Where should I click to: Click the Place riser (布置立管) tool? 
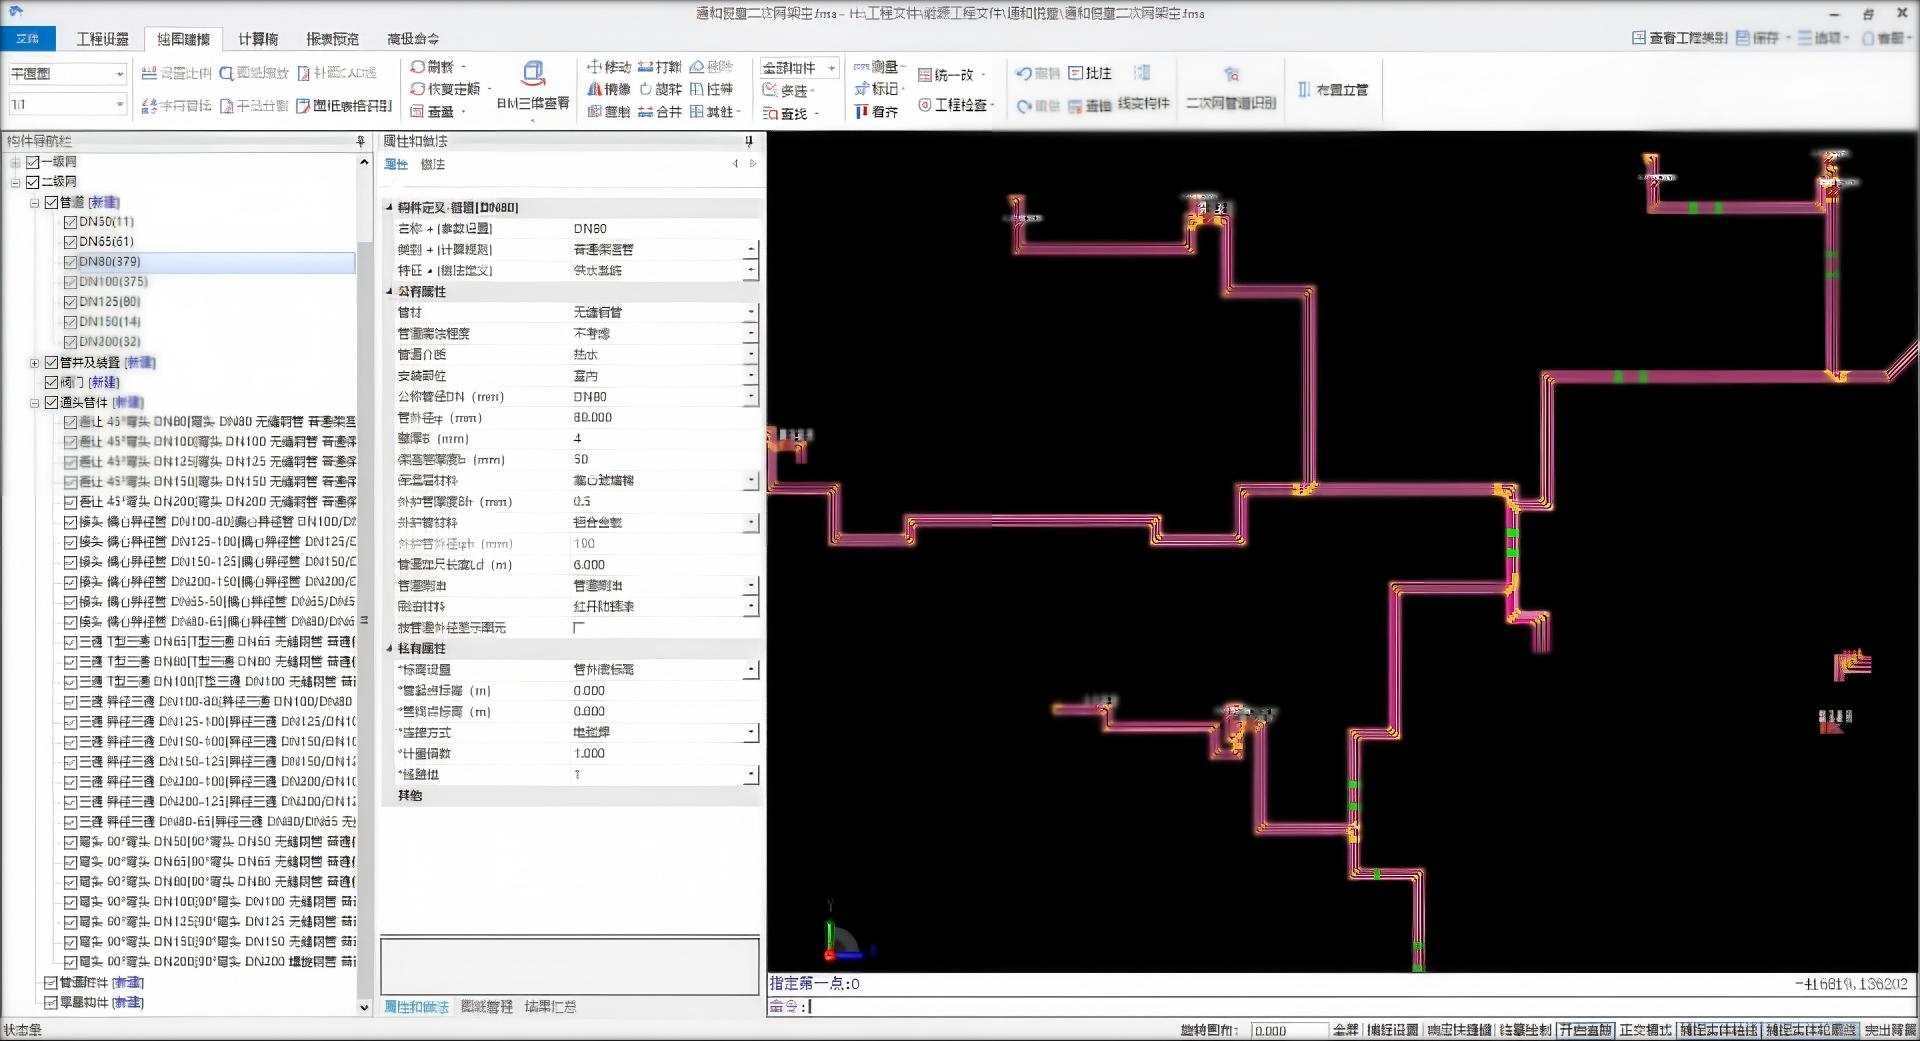click(1332, 90)
